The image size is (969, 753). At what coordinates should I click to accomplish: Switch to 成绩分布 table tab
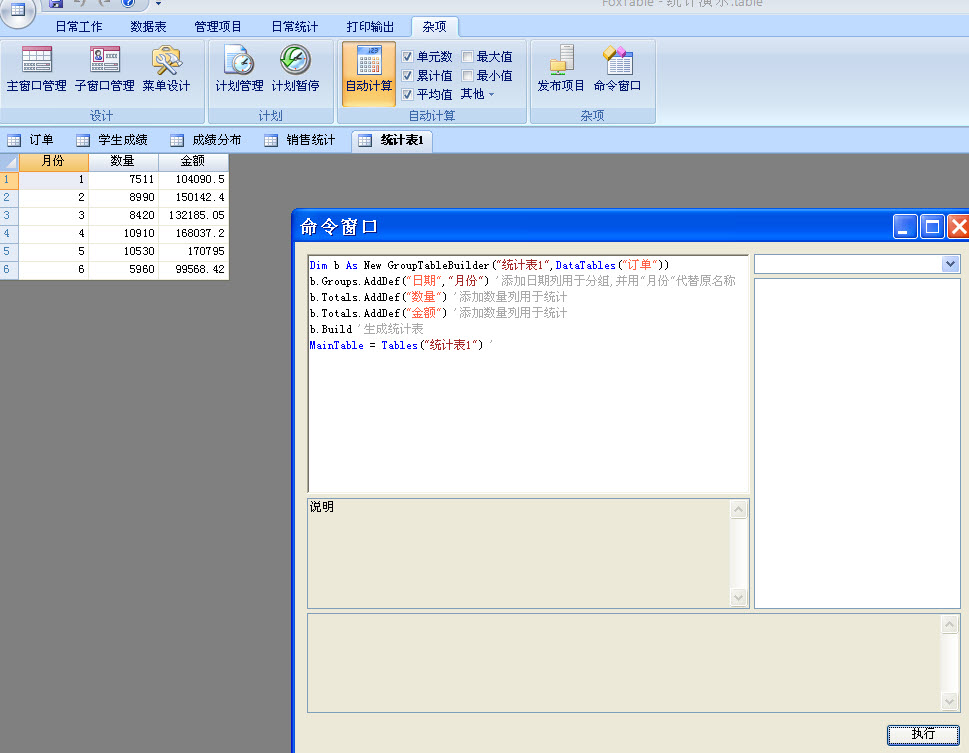coord(206,140)
